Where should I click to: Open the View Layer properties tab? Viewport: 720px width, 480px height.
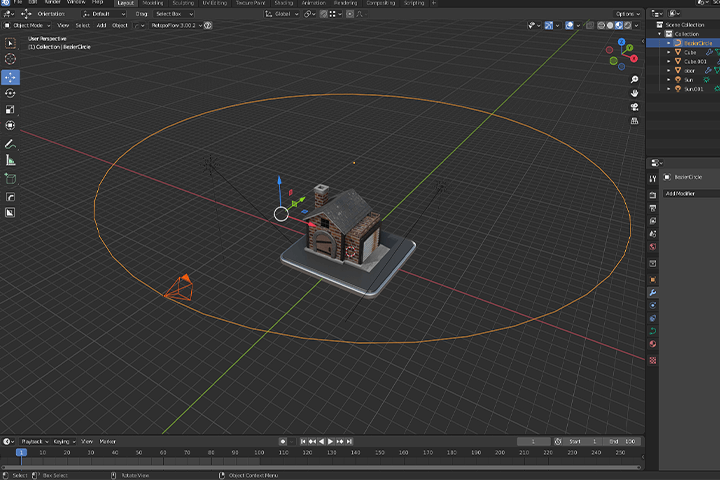pos(652,221)
